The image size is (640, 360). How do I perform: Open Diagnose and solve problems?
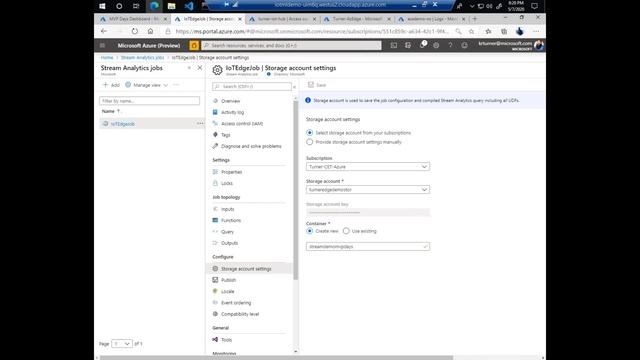pos(251,146)
